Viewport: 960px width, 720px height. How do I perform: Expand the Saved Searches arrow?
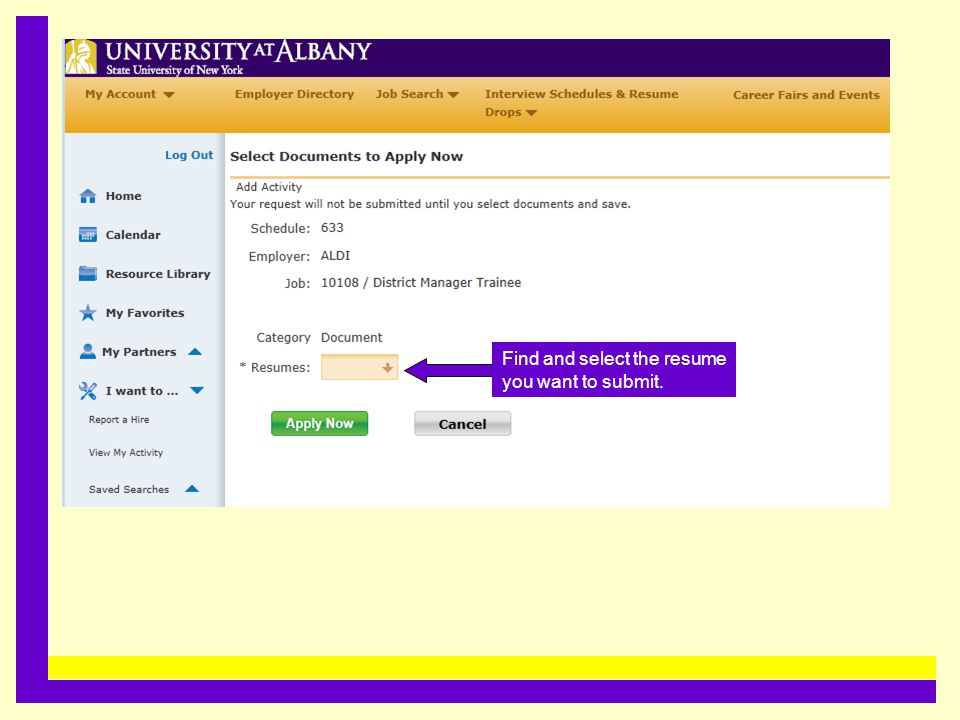click(x=192, y=489)
